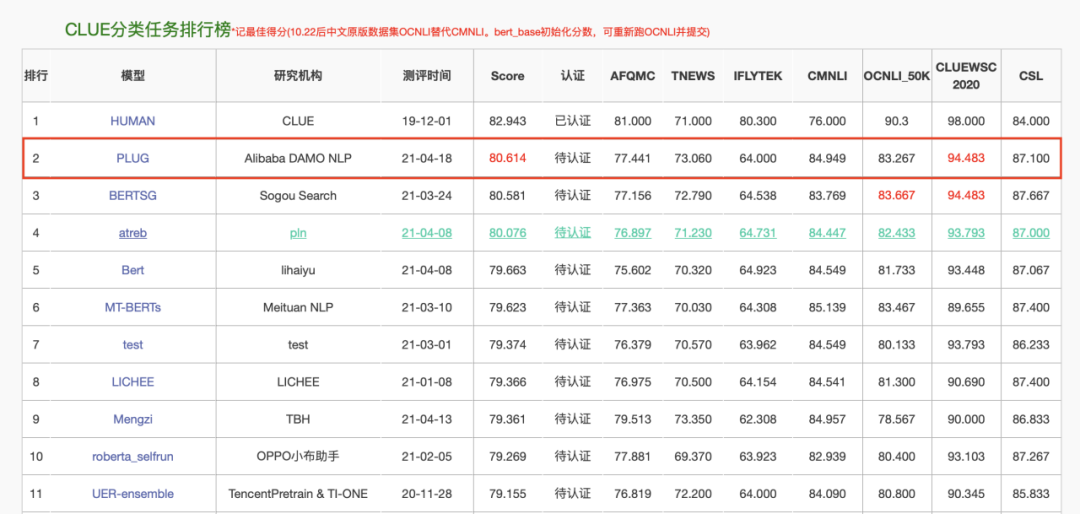Open the Mengzi model link
Viewport: 1080px width, 514px height.
133,419
